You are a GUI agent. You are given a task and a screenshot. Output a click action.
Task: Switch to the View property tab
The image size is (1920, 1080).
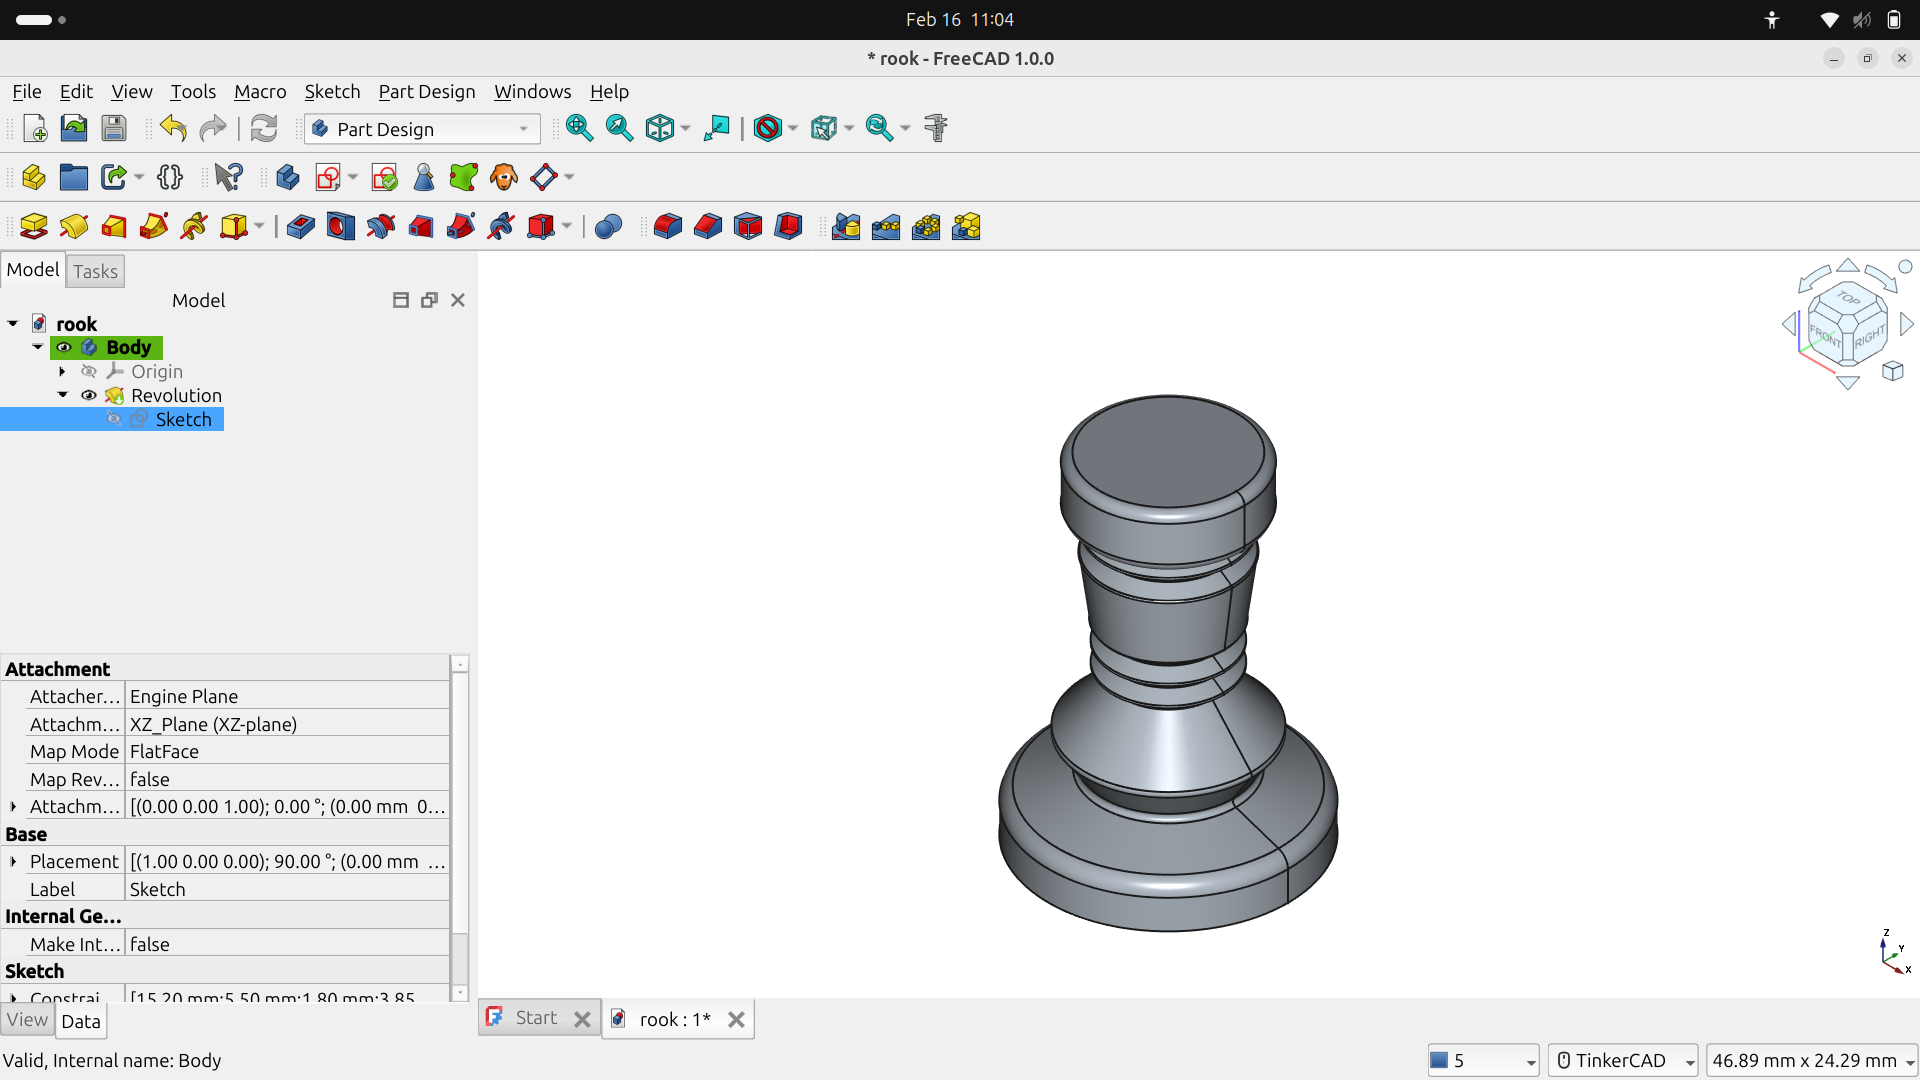[x=27, y=1020]
